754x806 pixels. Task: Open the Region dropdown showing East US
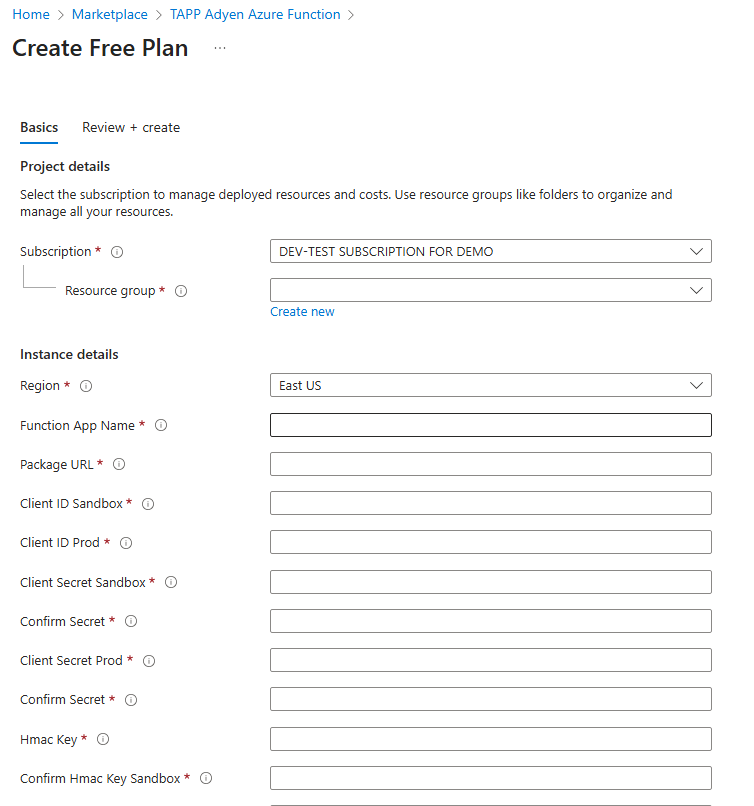pos(490,386)
